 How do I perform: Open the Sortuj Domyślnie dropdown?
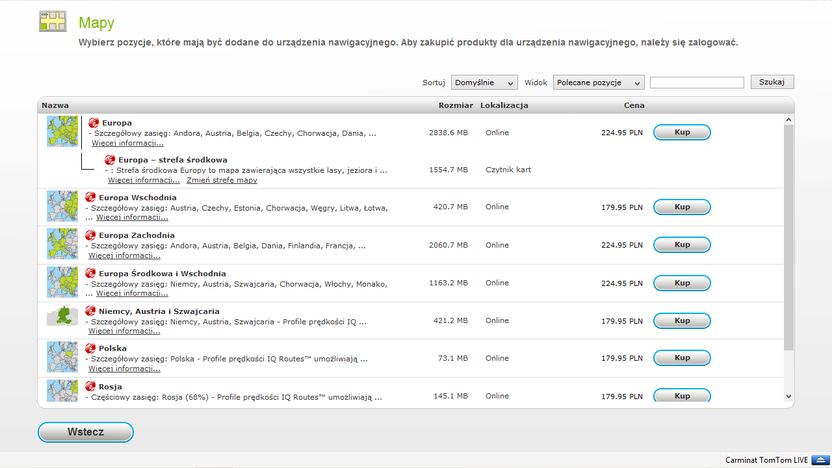[484, 82]
